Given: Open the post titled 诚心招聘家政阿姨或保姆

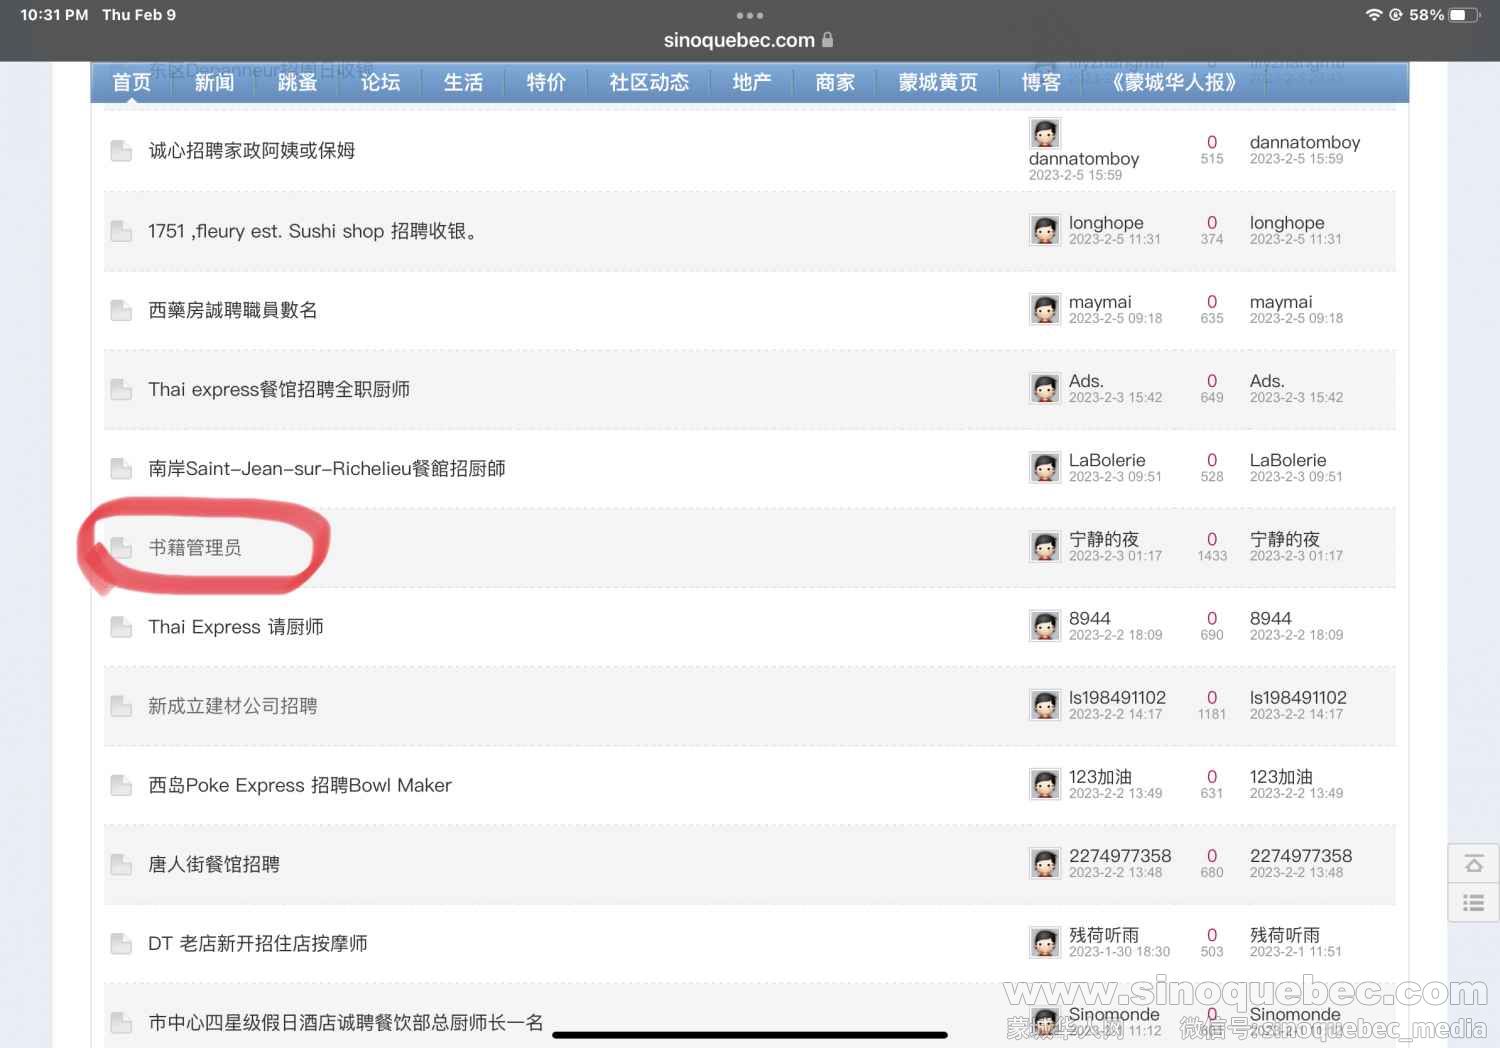Looking at the screenshot, I should click(x=252, y=151).
